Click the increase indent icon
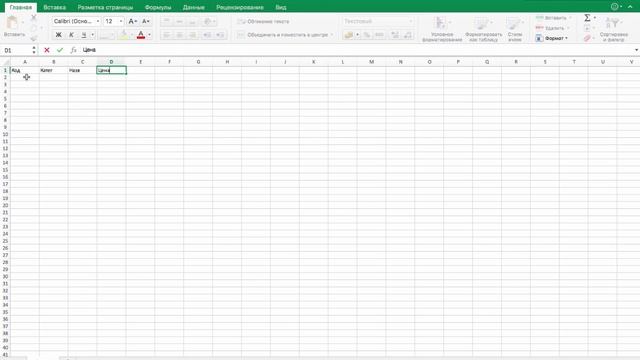Viewport: 640px width, 360px height. (x=220, y=35)
